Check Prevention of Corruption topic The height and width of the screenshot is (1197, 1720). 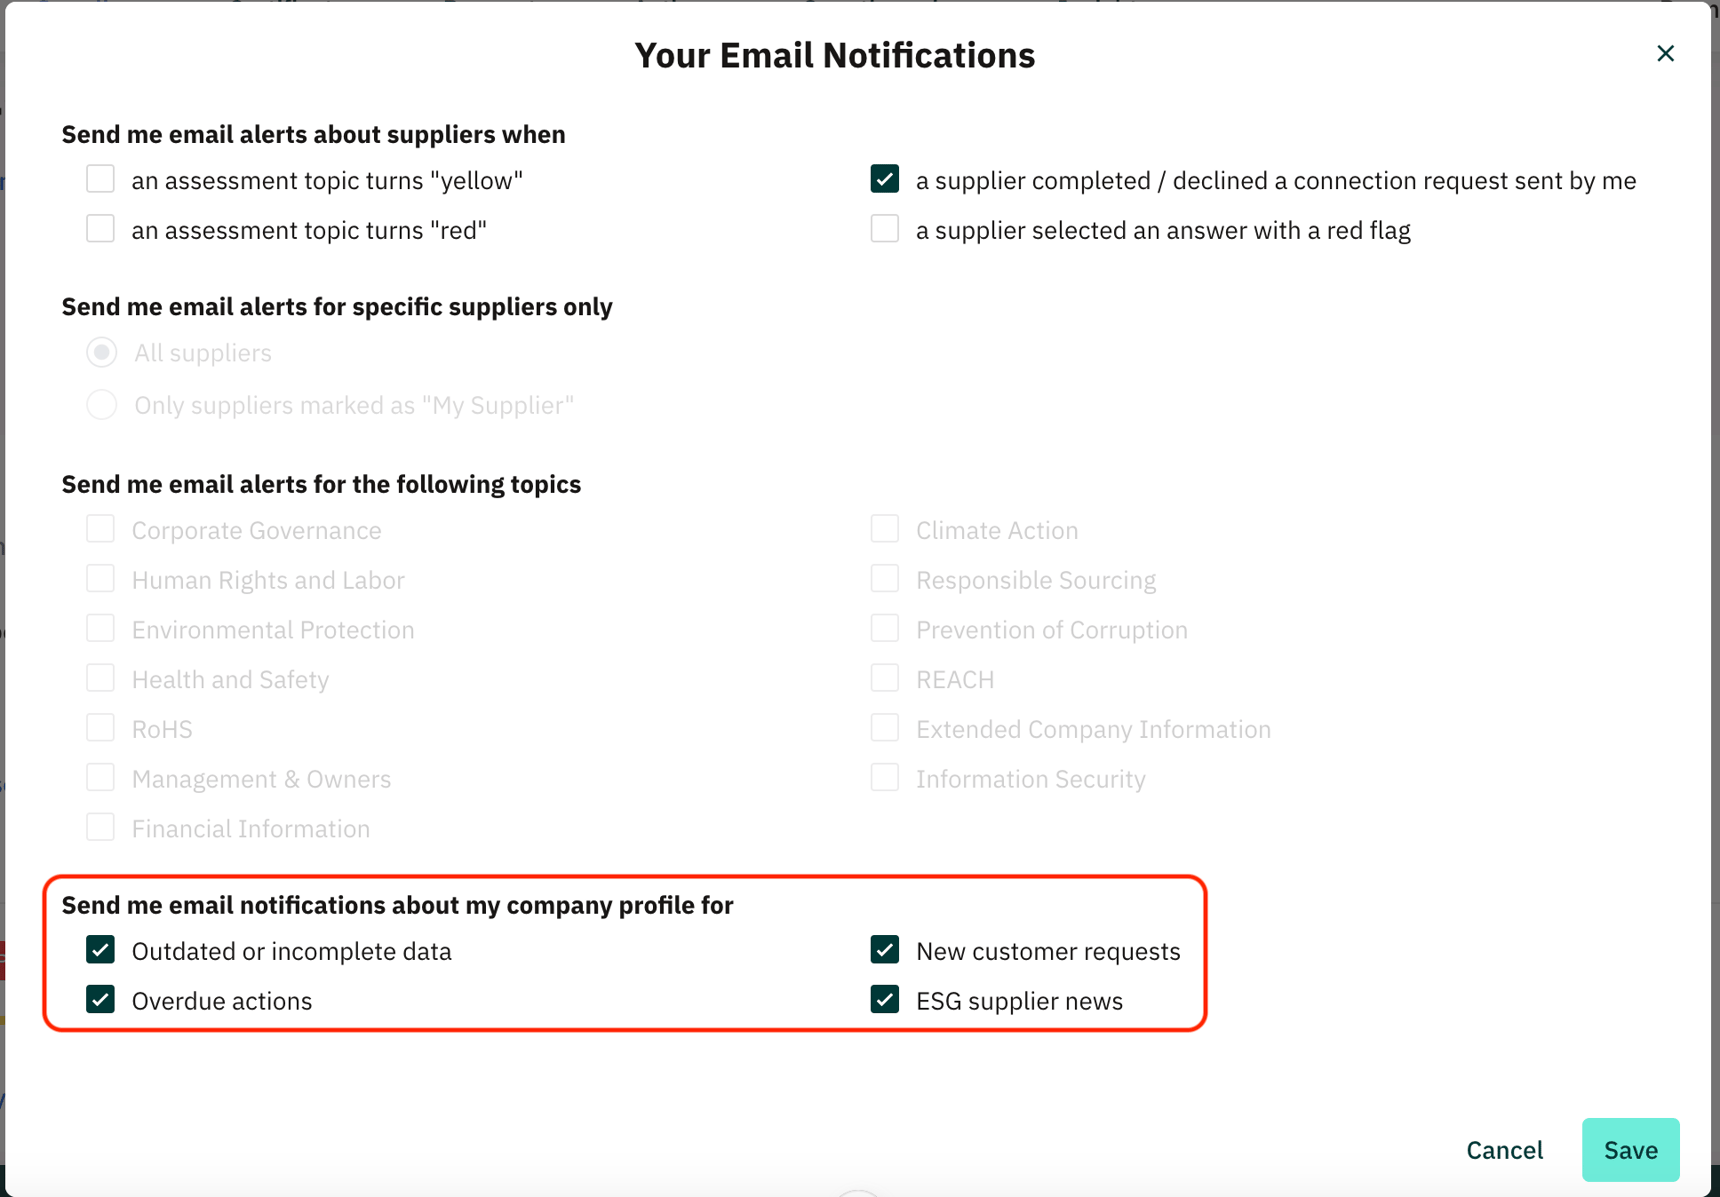coord(884,628)
